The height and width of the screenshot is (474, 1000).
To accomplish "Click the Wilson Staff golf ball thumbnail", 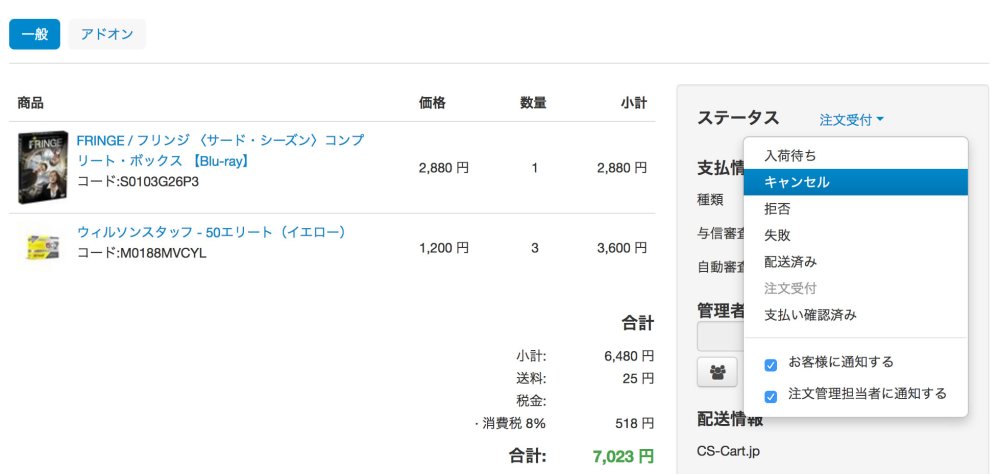I will (43, 243).
